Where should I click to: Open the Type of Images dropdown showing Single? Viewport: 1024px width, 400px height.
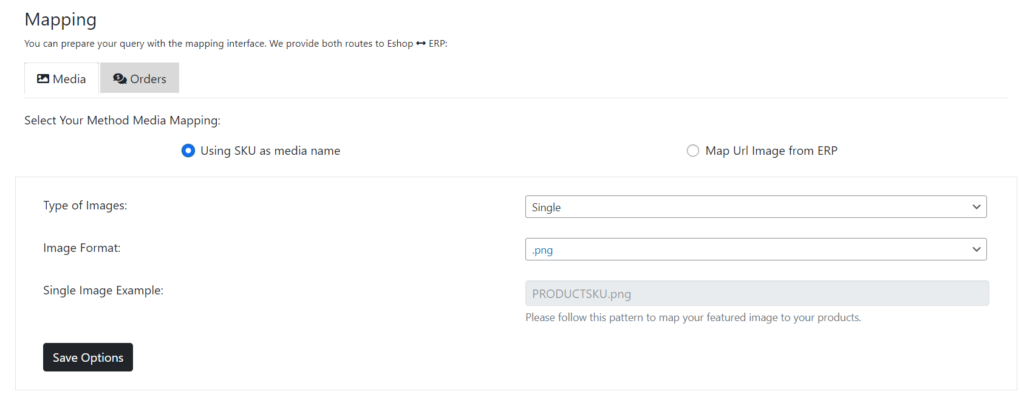755,207
